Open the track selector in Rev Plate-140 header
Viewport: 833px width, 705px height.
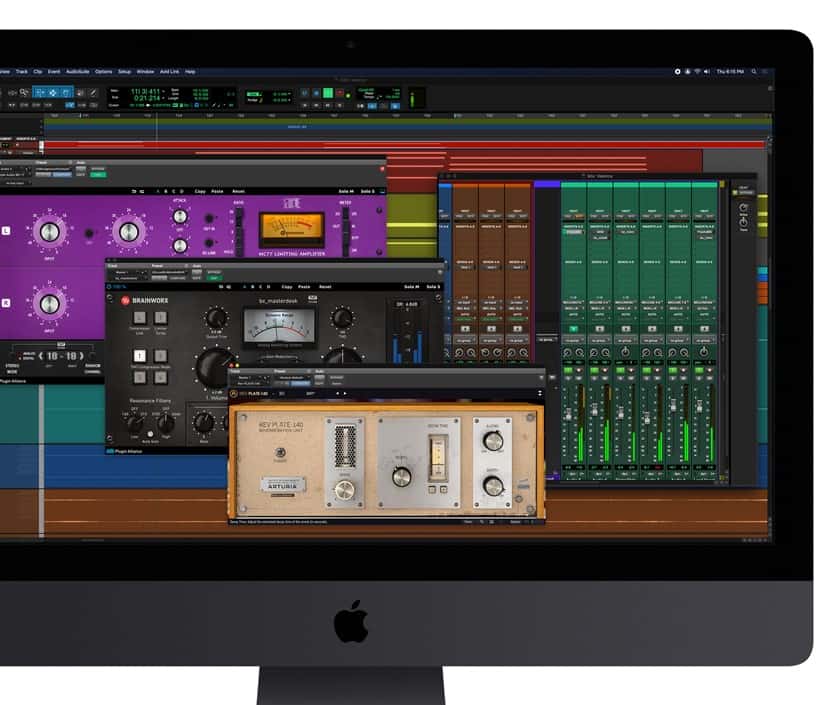[x=250, y=378]
